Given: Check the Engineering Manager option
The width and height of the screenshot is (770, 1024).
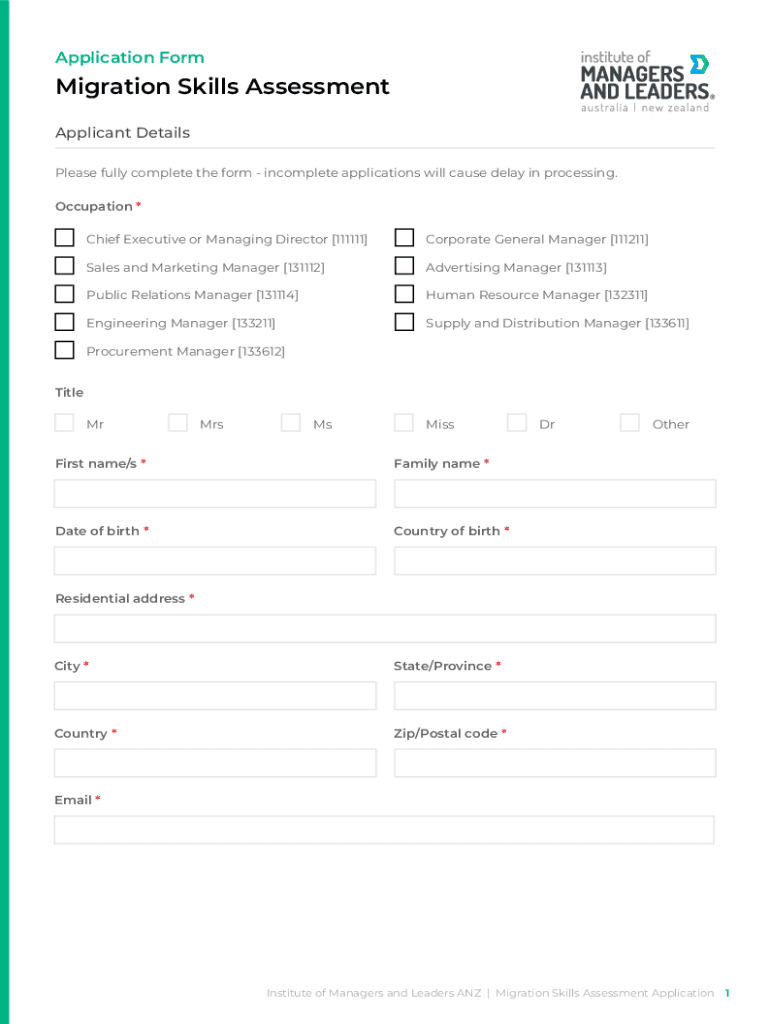Looking at the screenshot, I should coord(65,322).
